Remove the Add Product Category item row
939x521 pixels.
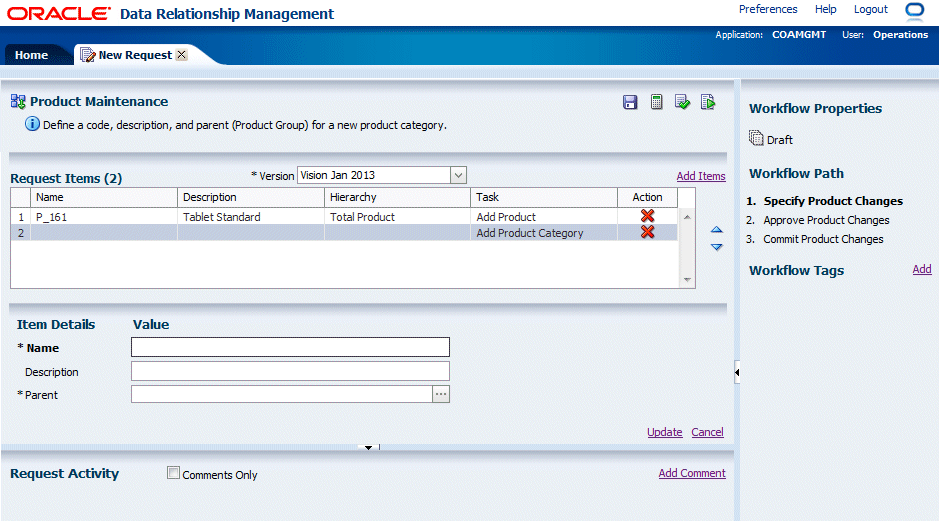pos(647,232)
